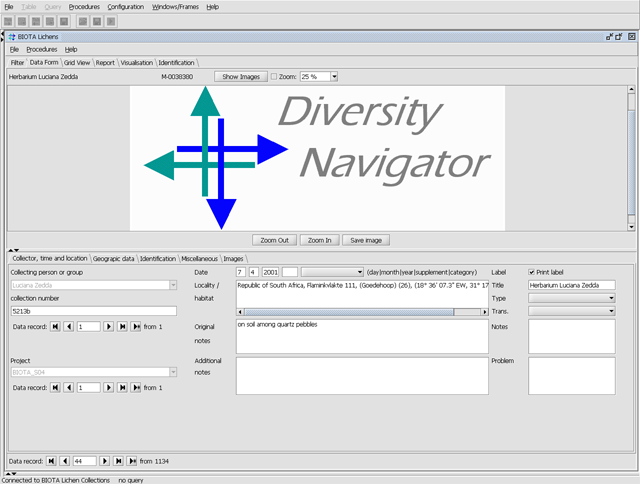The height and width of the screenshot is (484, 640).
Task: Click the Zoom In button
Action: [x=319, y=240]
